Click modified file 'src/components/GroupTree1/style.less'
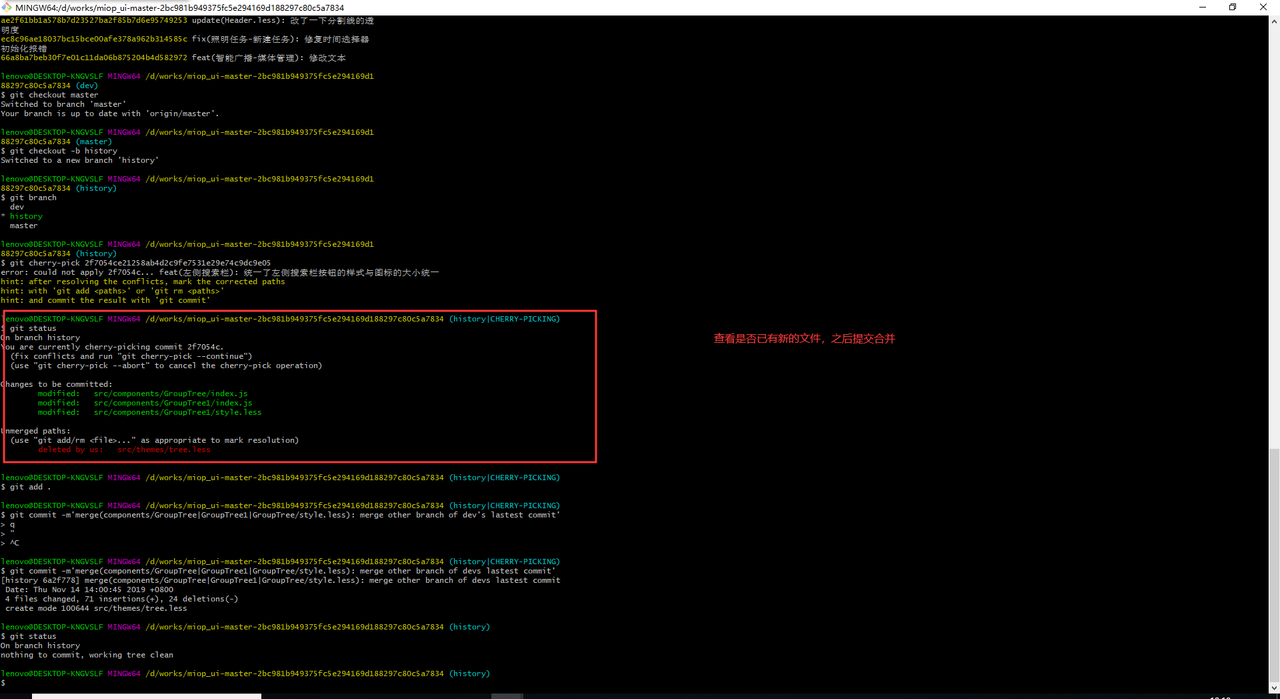This screenshot has height=699, width=1280. (x=150, y=412)
